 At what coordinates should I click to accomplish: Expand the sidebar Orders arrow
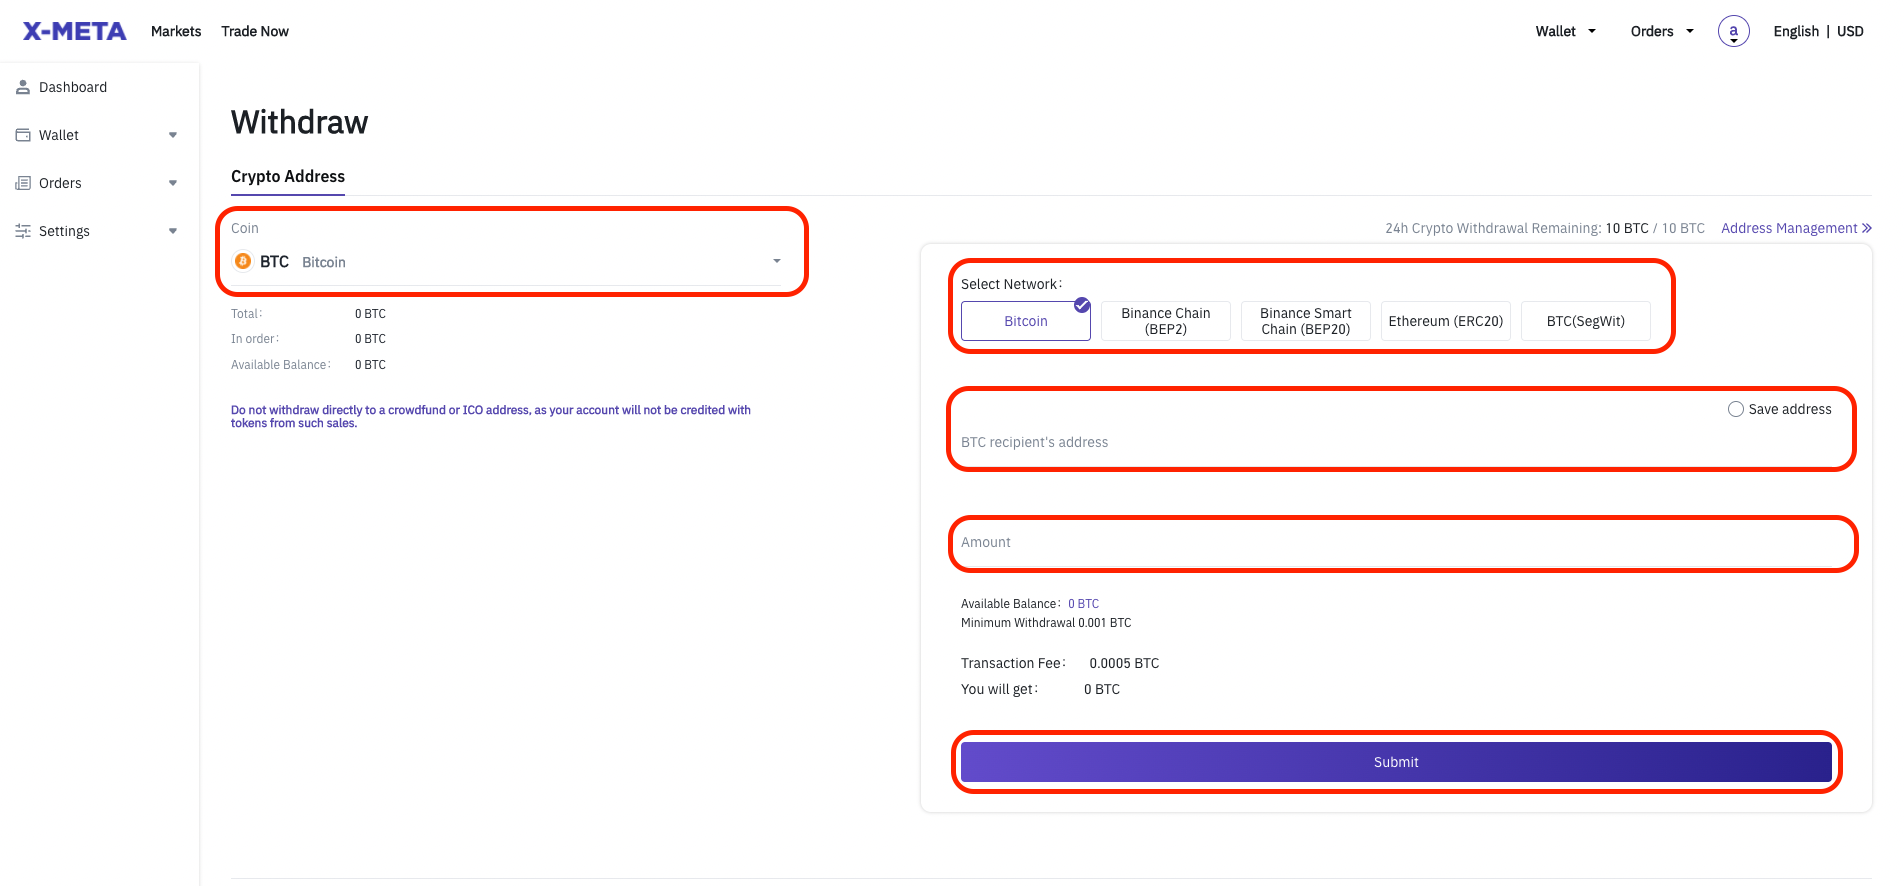point(173,183)
